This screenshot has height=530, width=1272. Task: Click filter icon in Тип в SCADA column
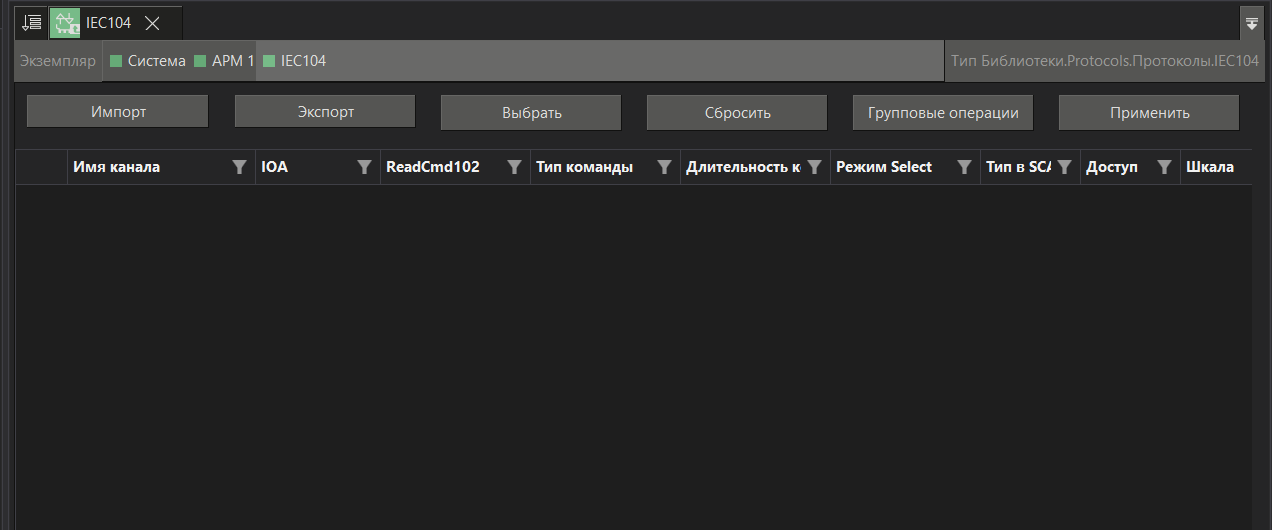click(x=1064, y=167)
